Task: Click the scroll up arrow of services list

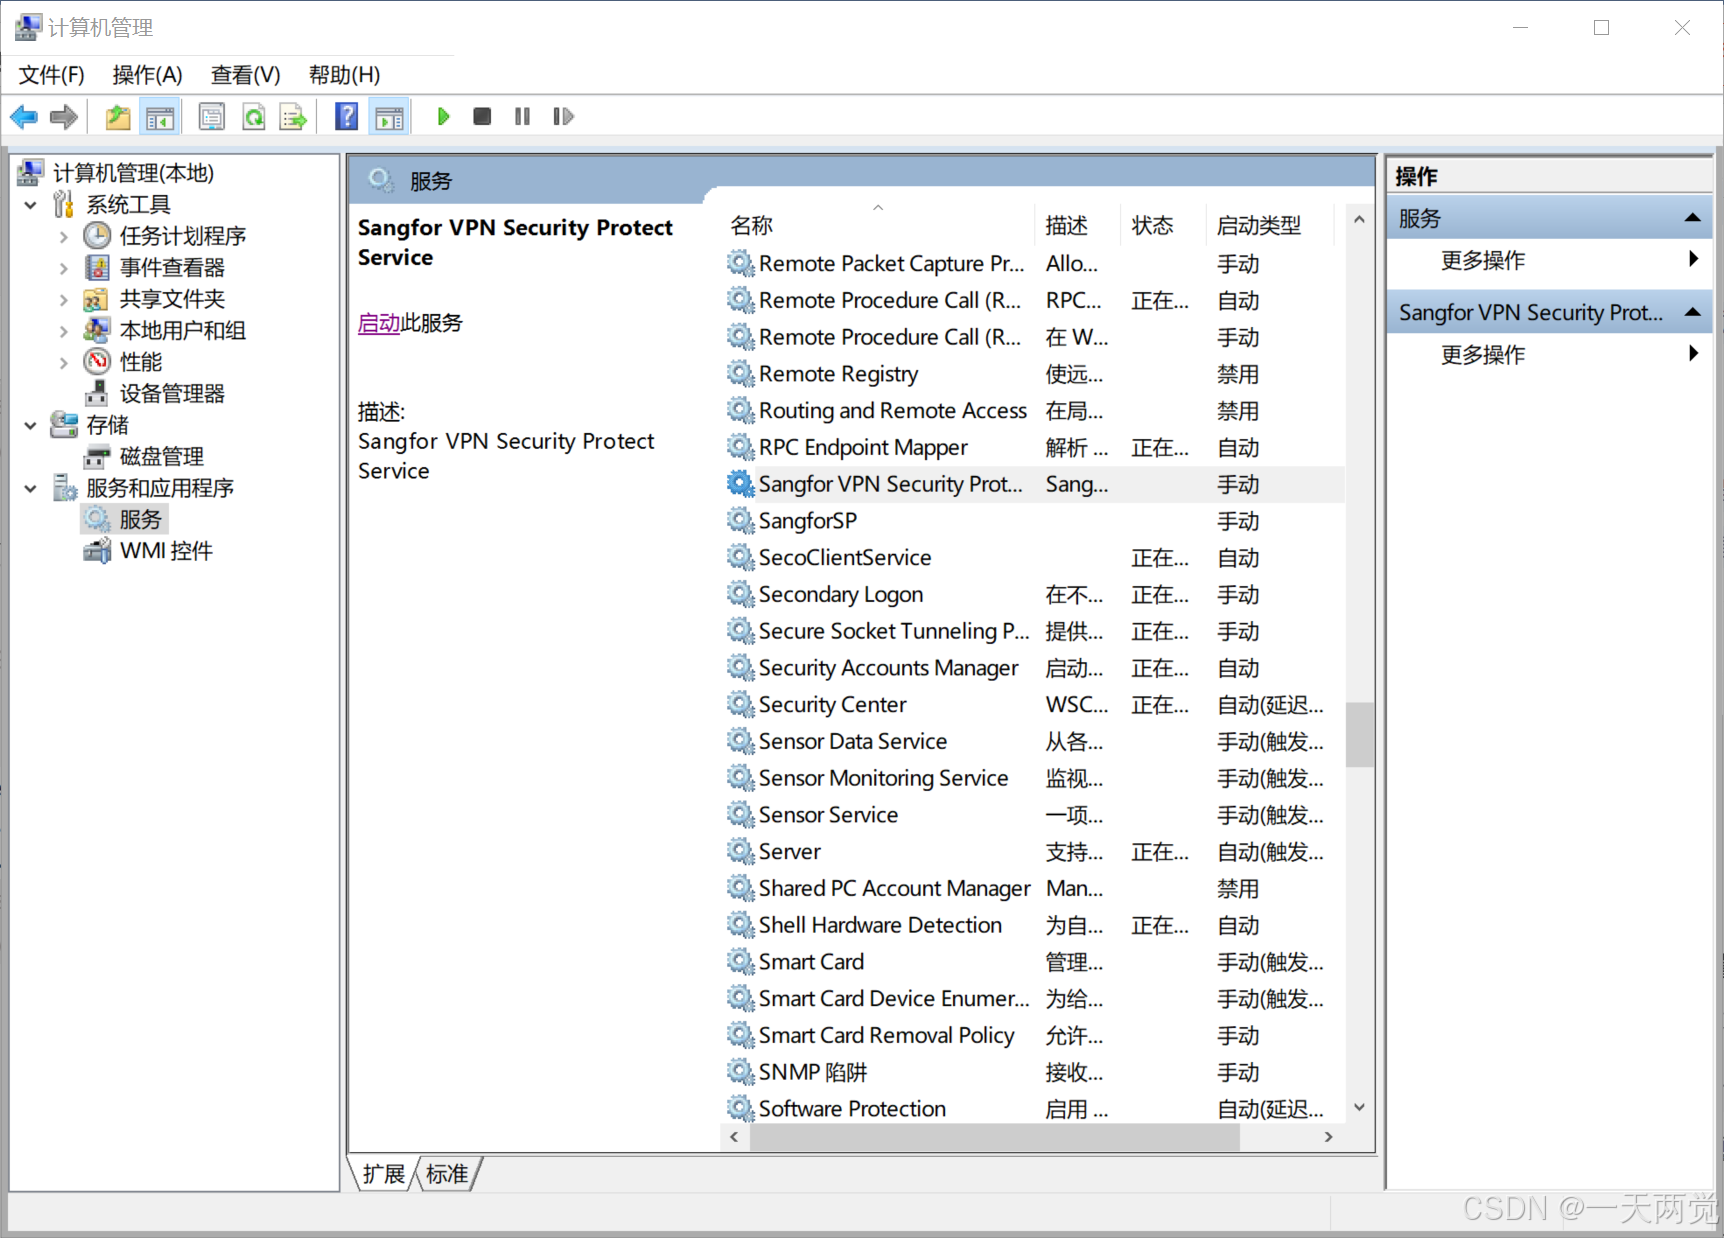Action: point(1359,219)
